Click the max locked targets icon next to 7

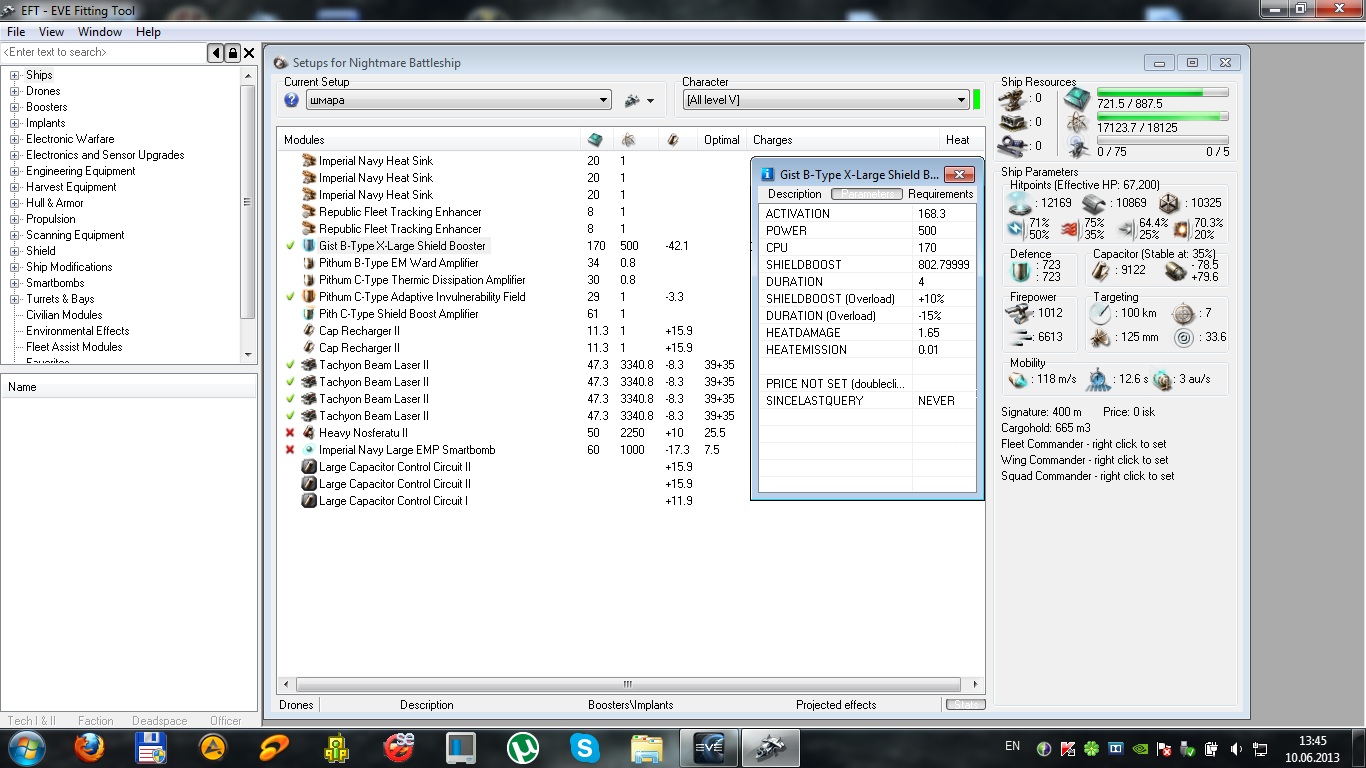coord(1184,313)
